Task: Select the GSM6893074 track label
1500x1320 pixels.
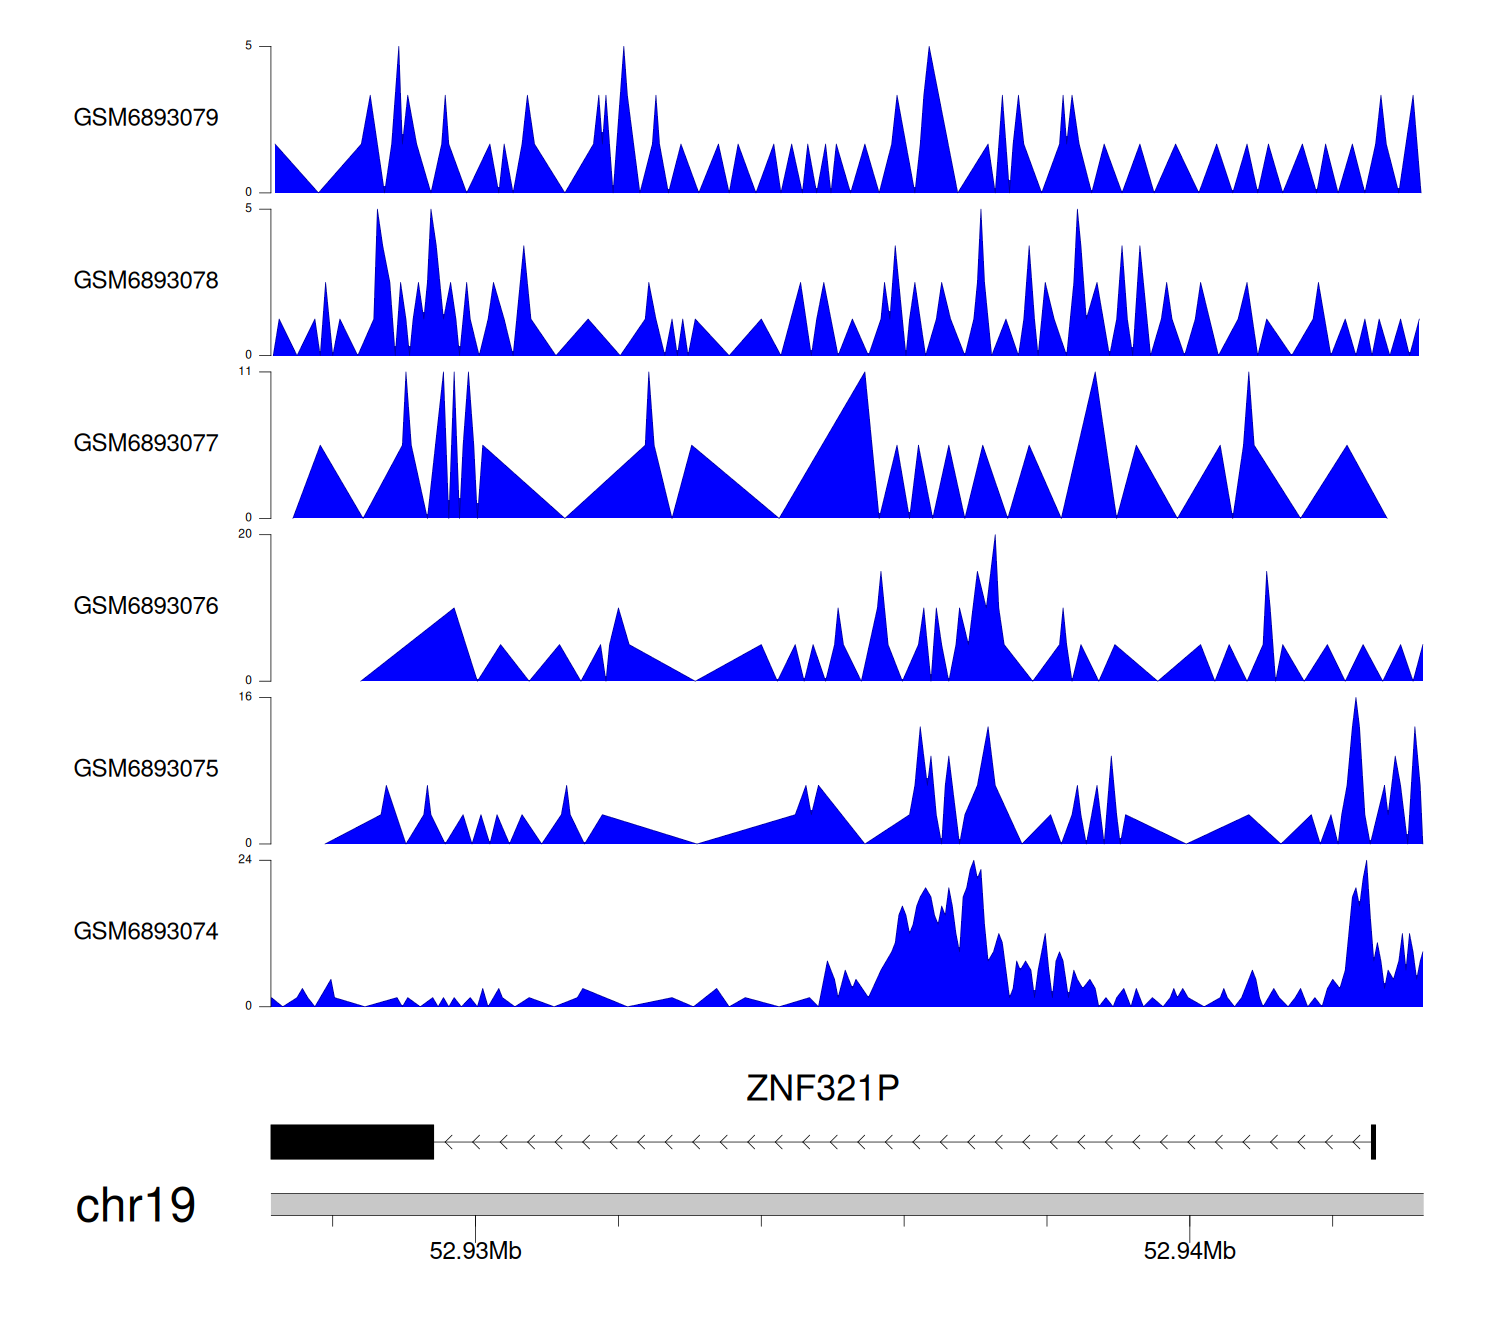Action: click(x=146, y=932)
